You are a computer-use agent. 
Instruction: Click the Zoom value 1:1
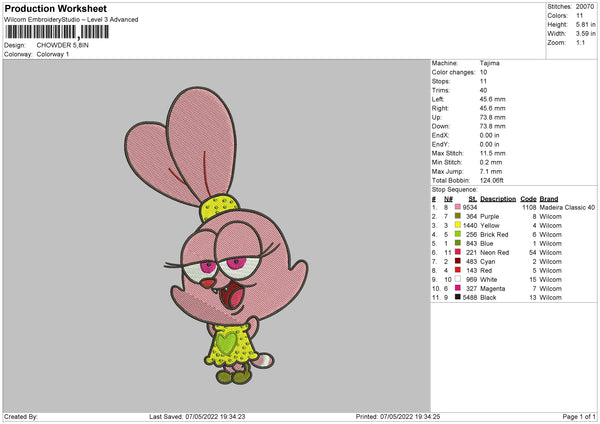tap(580, 42)
